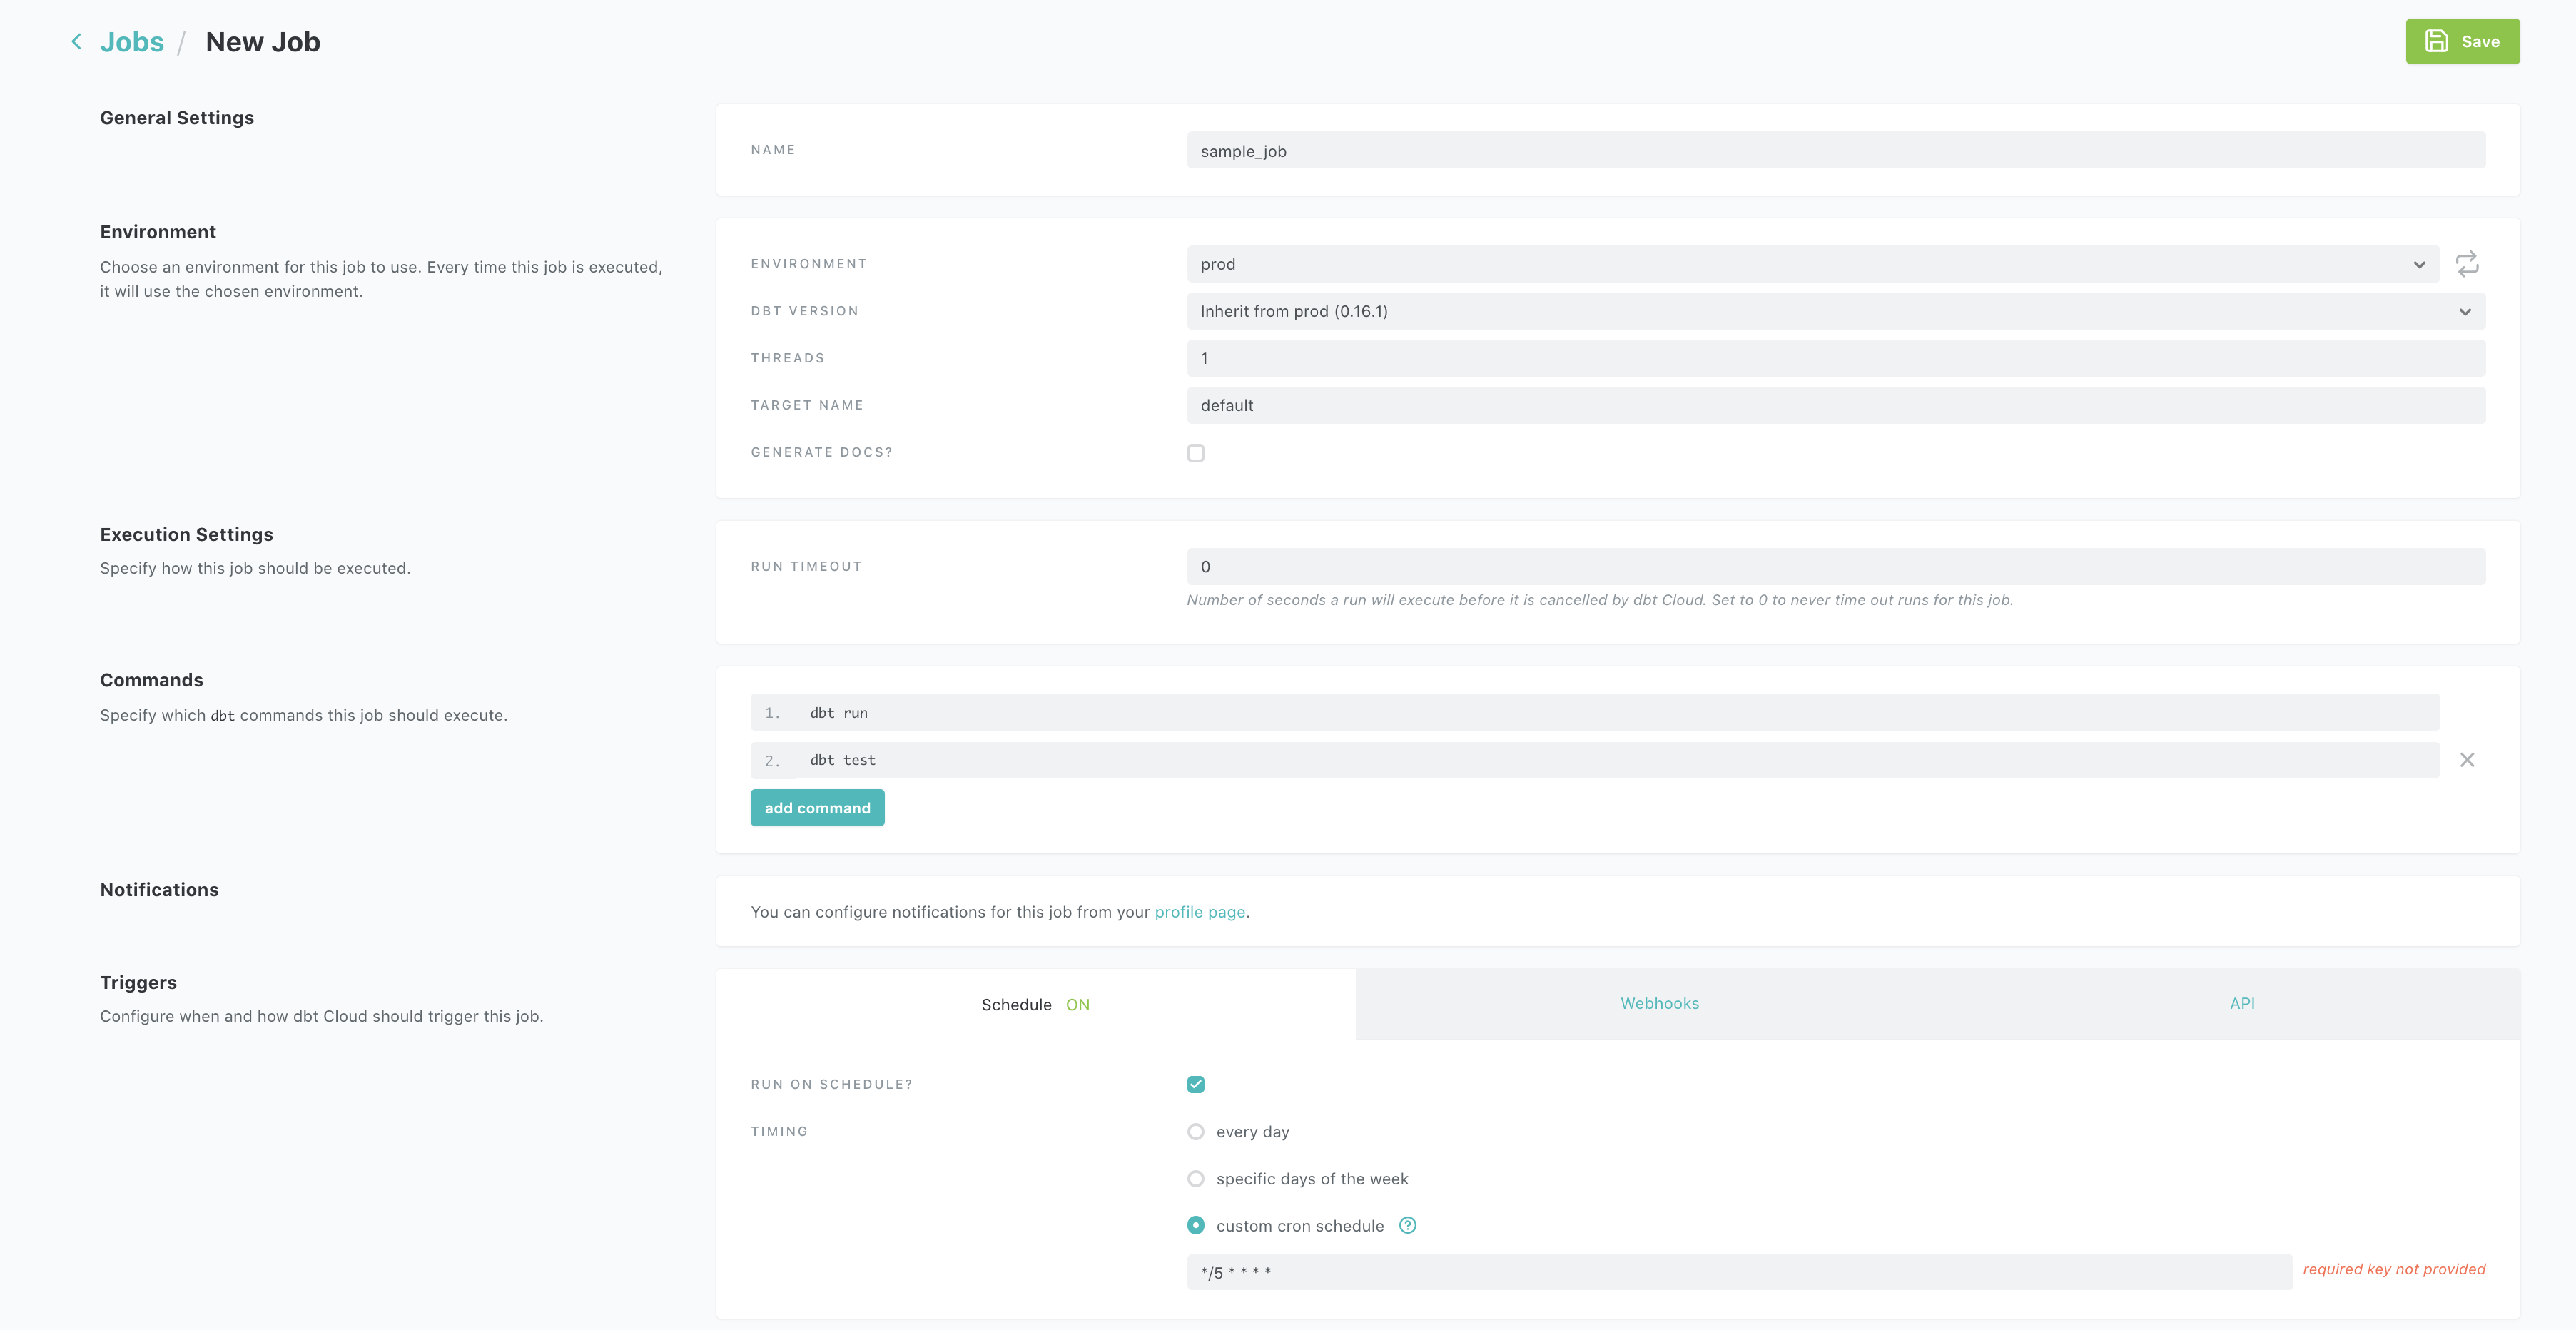Select the every day timing option

pyautogui.click(x=1195, y=1132)
